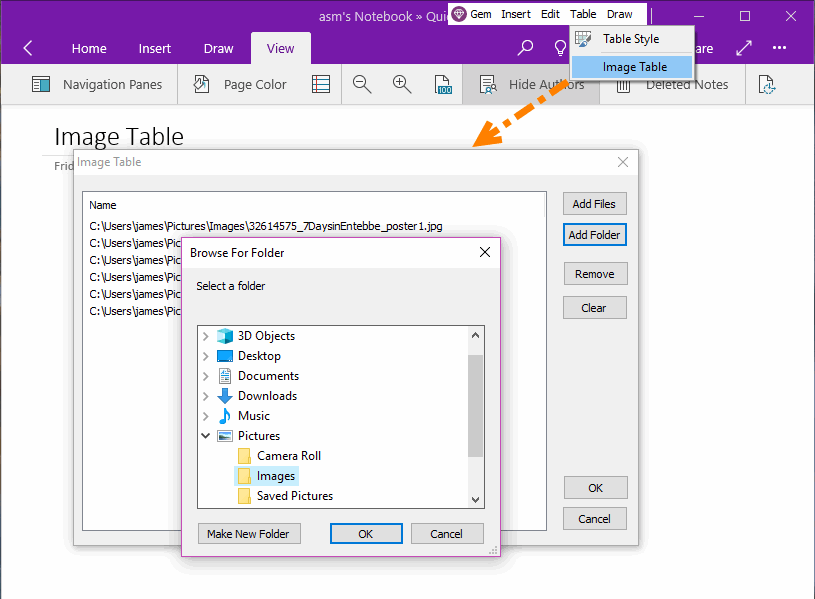Click the Zoom In magnifier
Image resolution: width=815 pixels, height=599 pixels.
click(x=402, y=85)
